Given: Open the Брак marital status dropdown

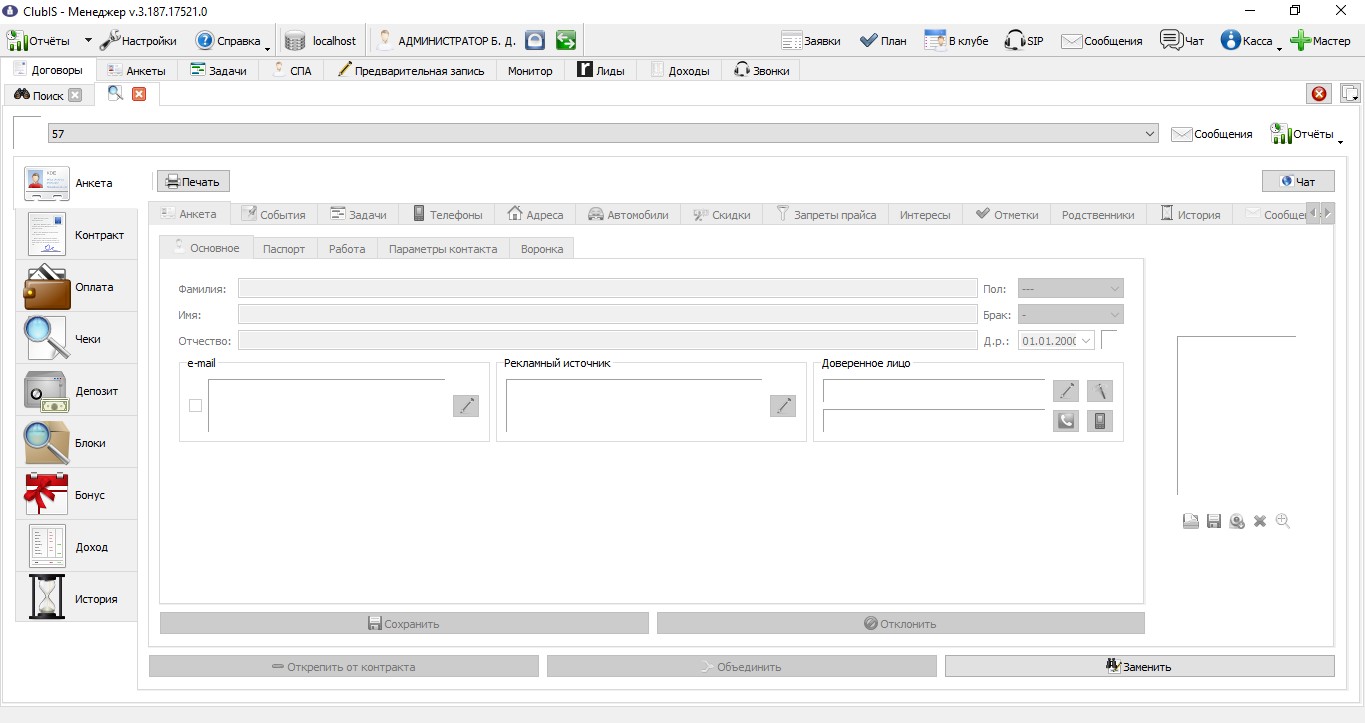Looking at the screenshot, I should tap(1070, 314).
